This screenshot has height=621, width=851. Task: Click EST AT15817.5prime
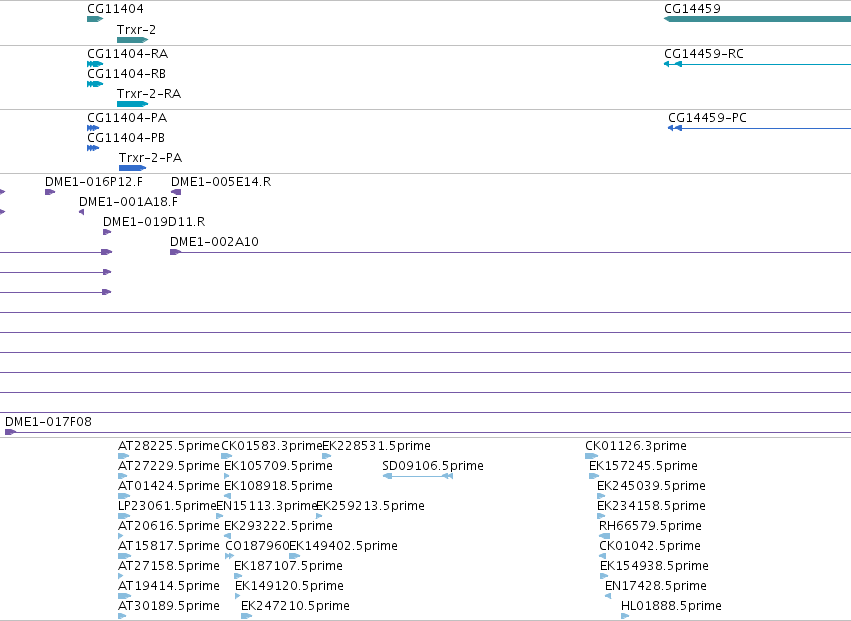click(x=169, y=547)
